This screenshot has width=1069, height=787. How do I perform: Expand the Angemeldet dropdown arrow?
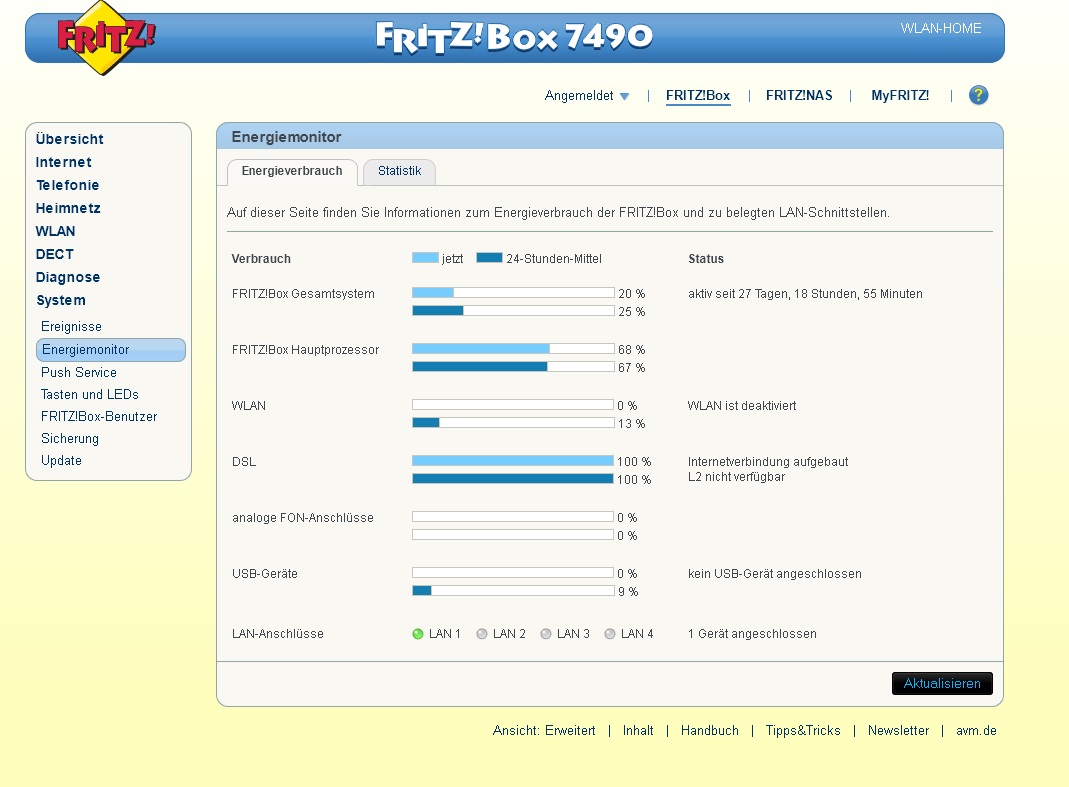coord(624,97)
